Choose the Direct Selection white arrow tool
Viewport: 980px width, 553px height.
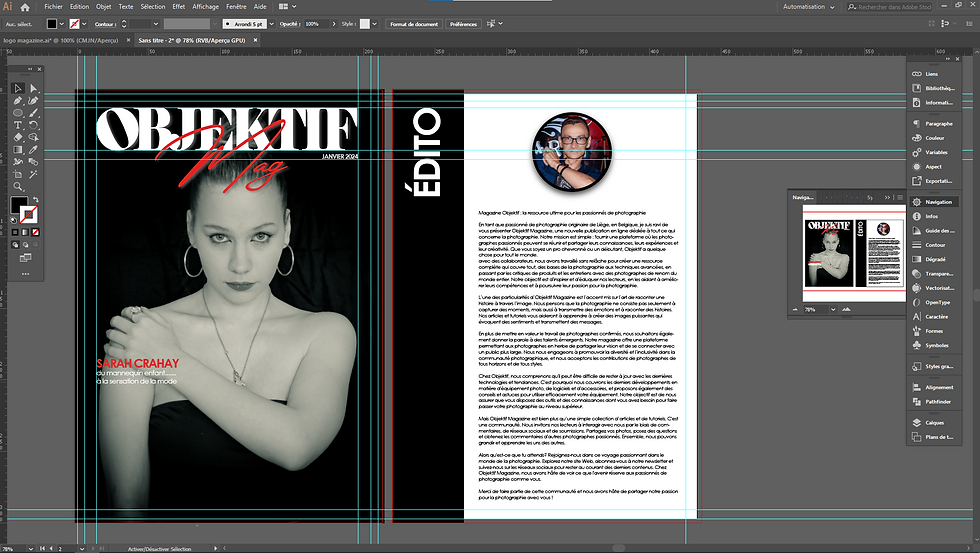coord(33,88)
